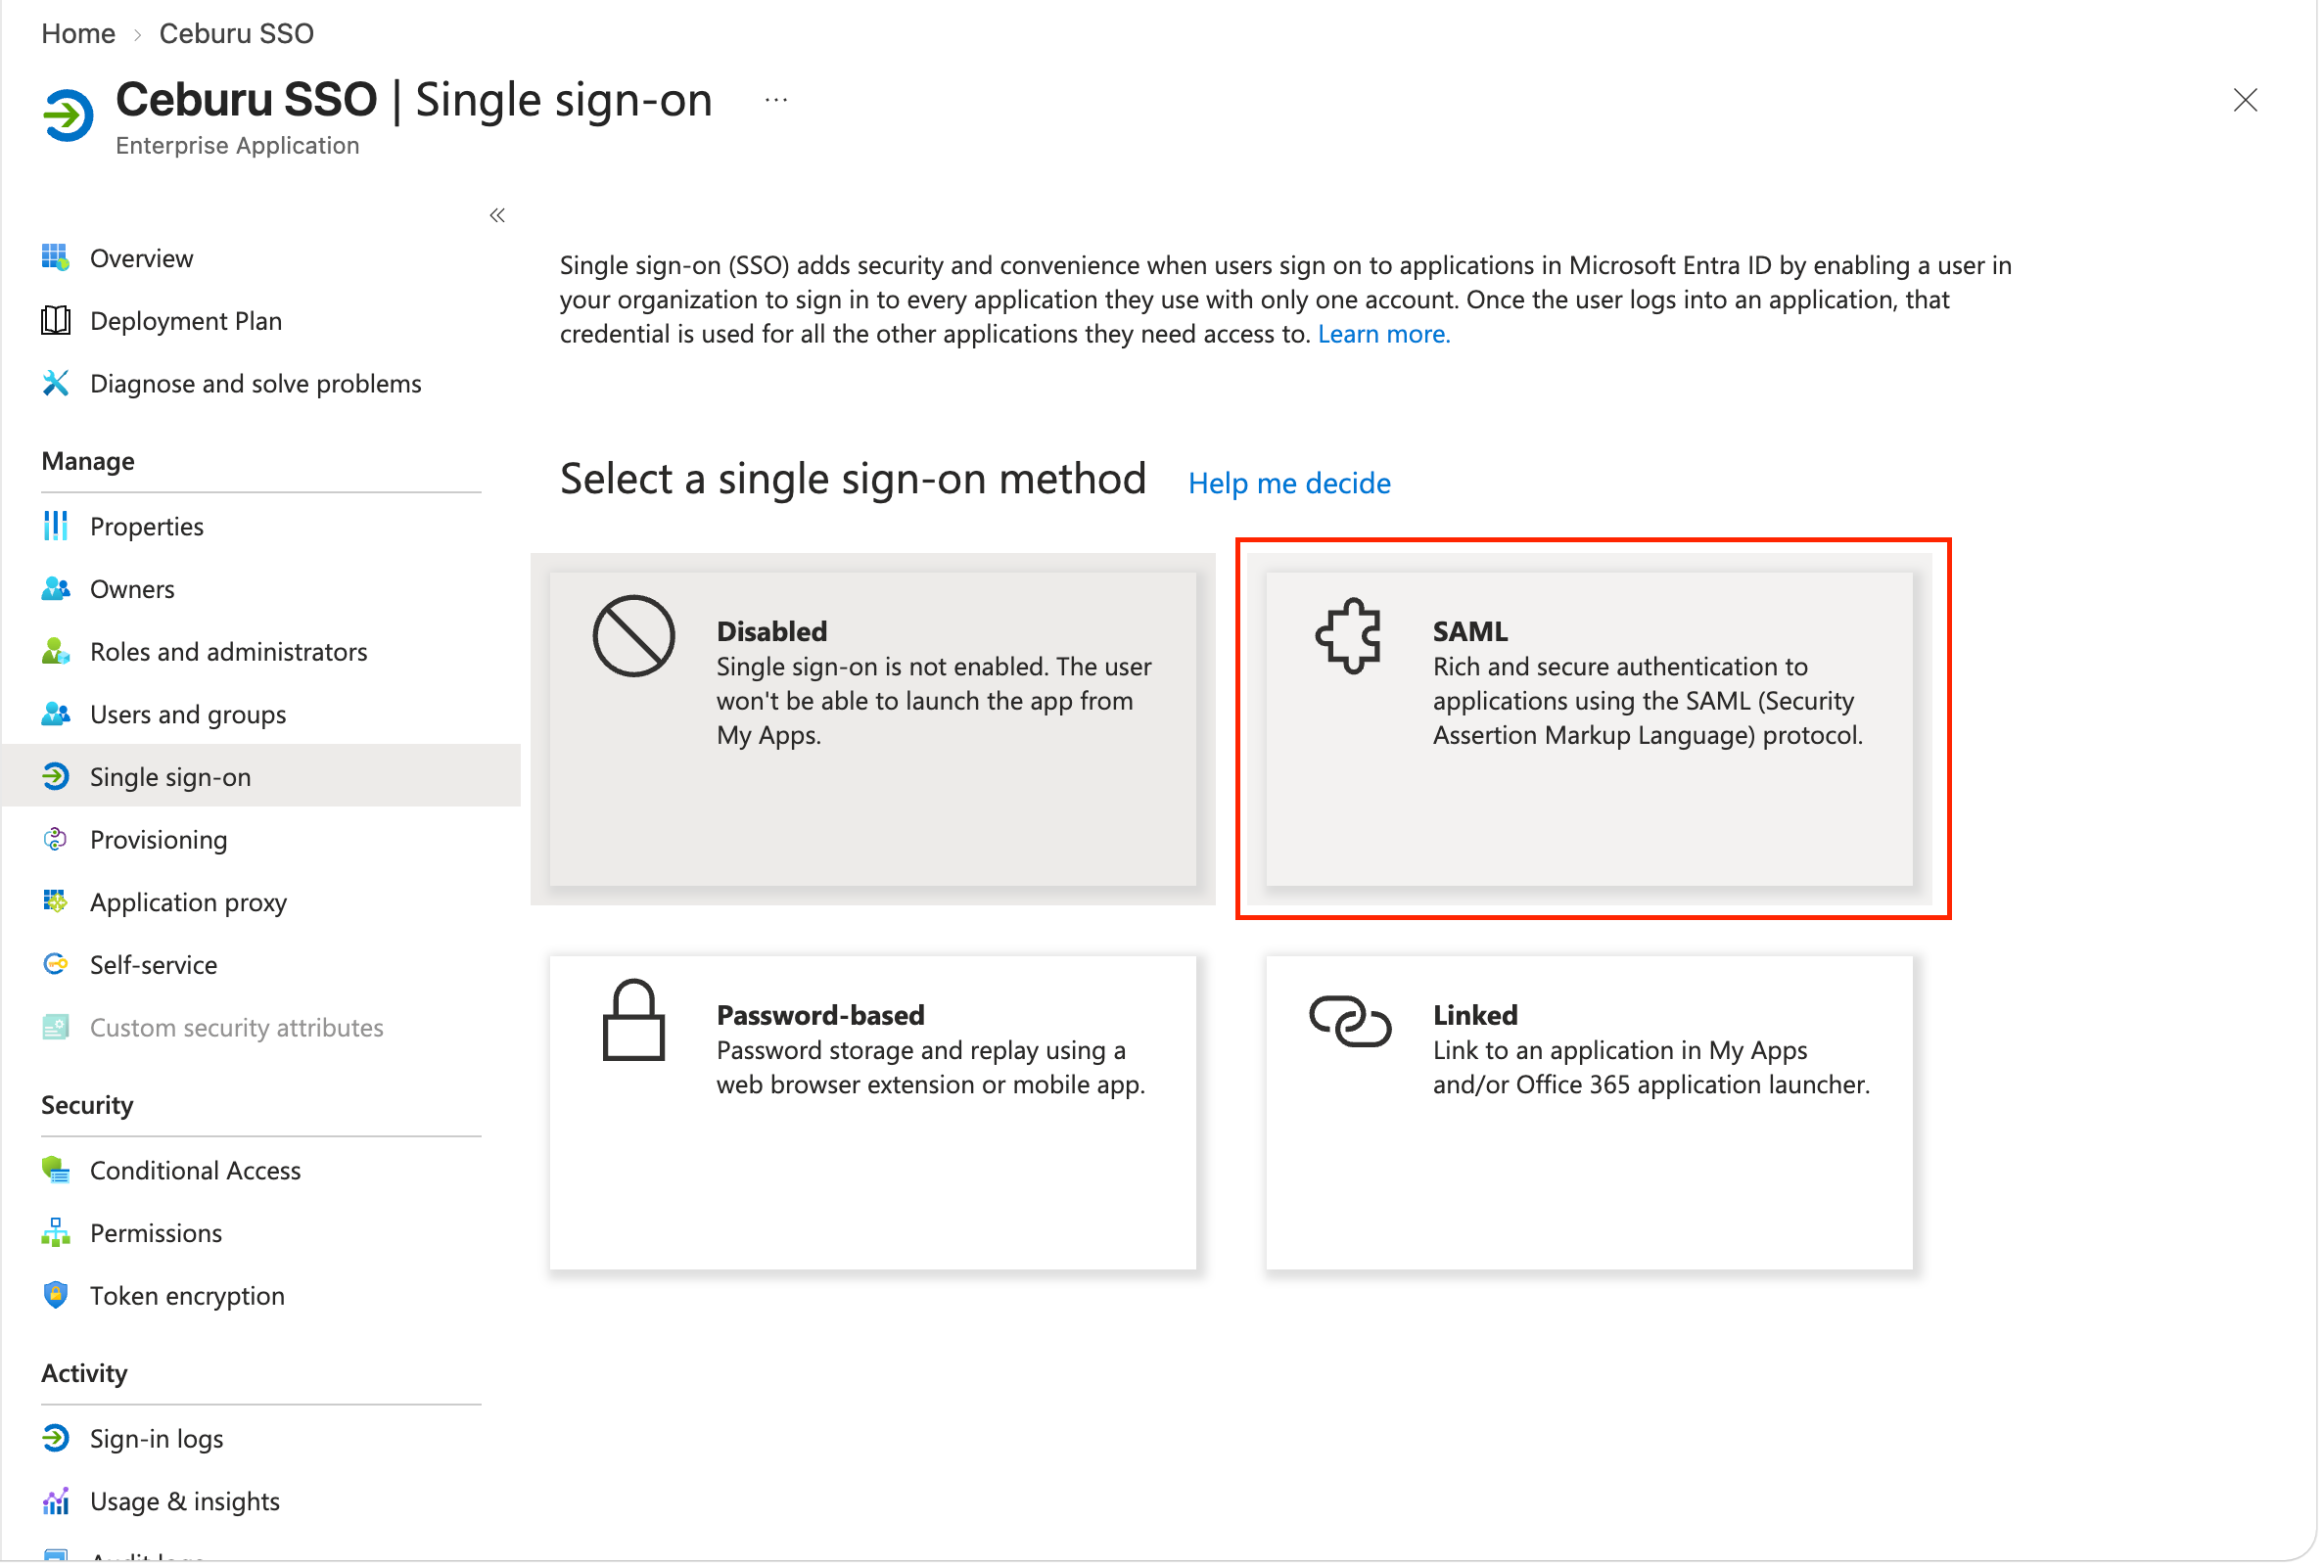Click the Security section heading
Screen dimensions: 2324x1568
87,1107
